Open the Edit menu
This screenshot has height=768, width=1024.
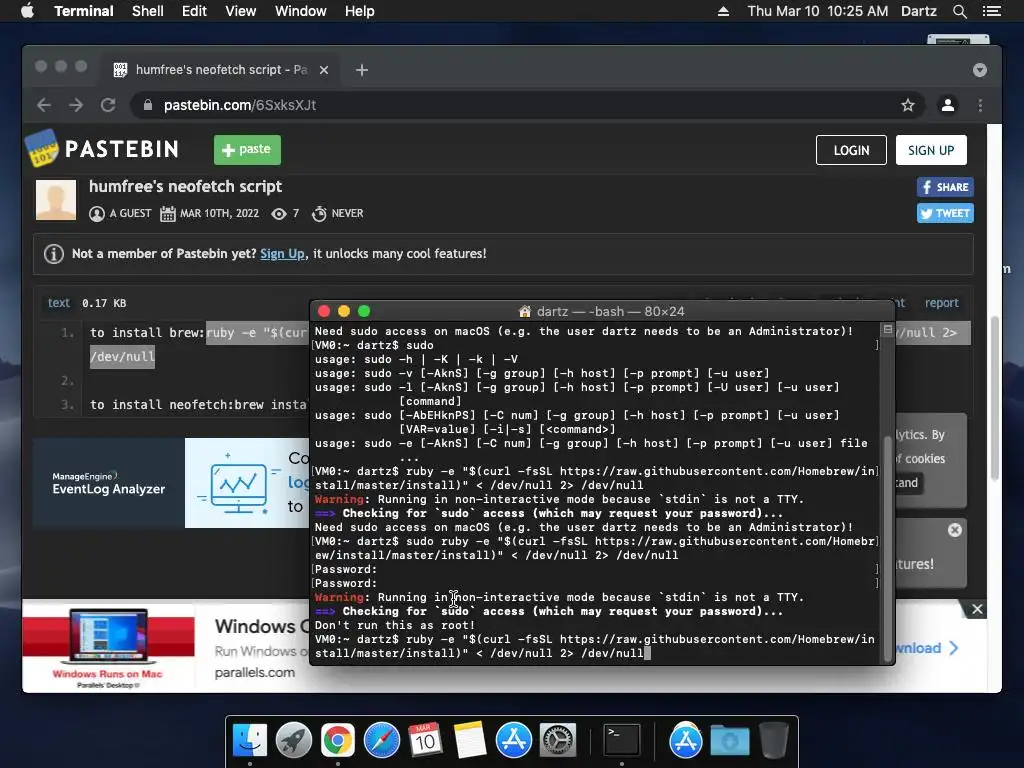[194, 11]
